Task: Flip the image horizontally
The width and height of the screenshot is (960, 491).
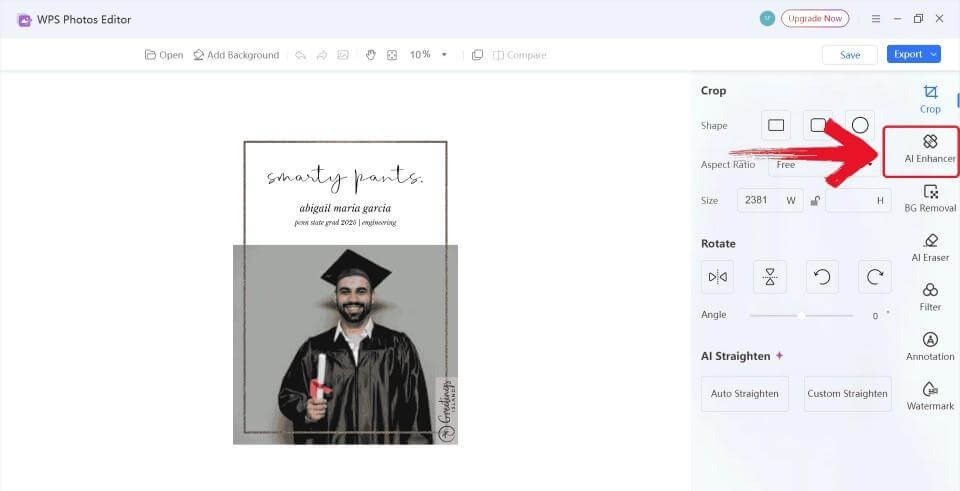Action: click(x=717, y=277)
